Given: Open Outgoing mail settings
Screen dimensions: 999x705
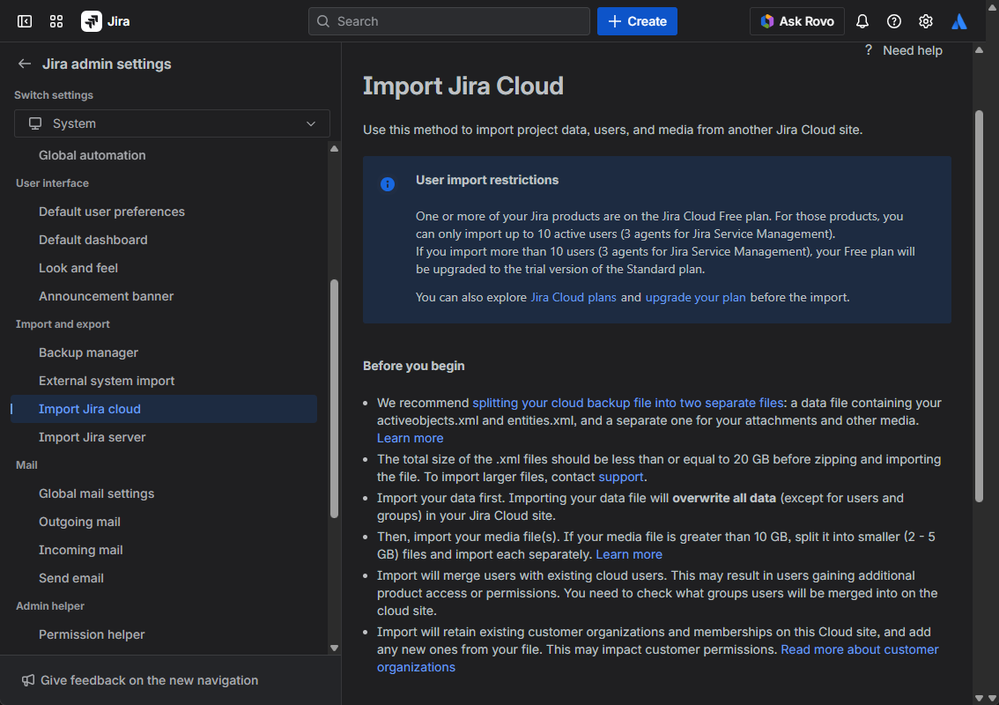Looking at the screenshot, I should 80,522.
